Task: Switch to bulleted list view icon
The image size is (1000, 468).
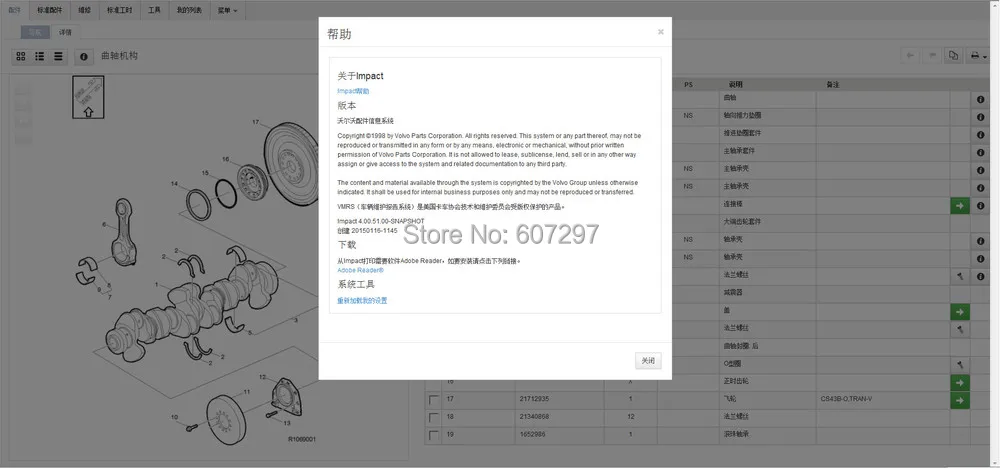Action: click(x=40, y=56)
